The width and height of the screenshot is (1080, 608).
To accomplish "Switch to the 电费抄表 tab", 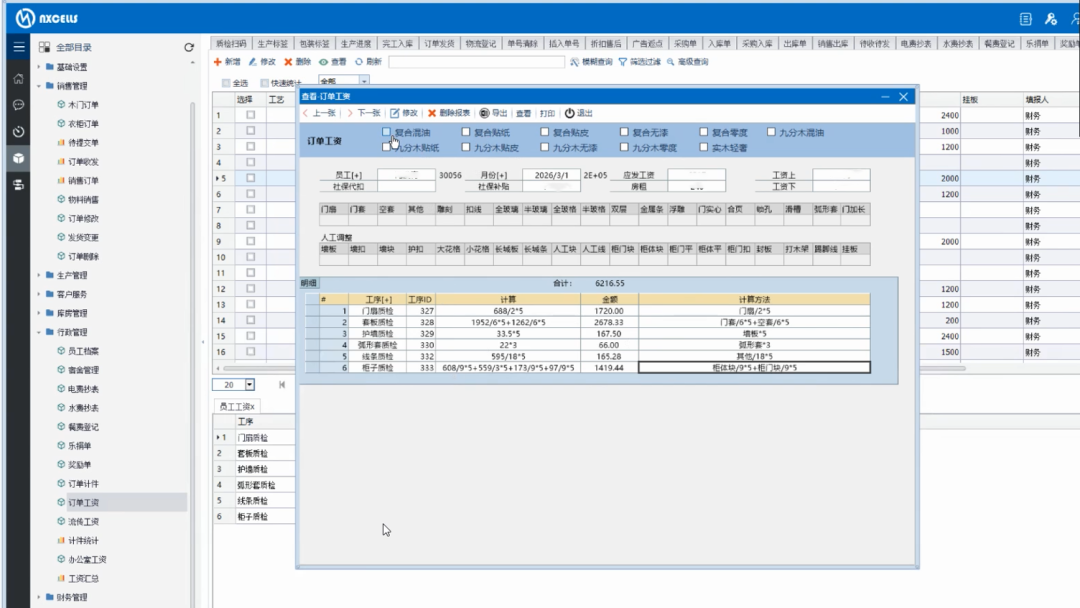I will [915, 43].
